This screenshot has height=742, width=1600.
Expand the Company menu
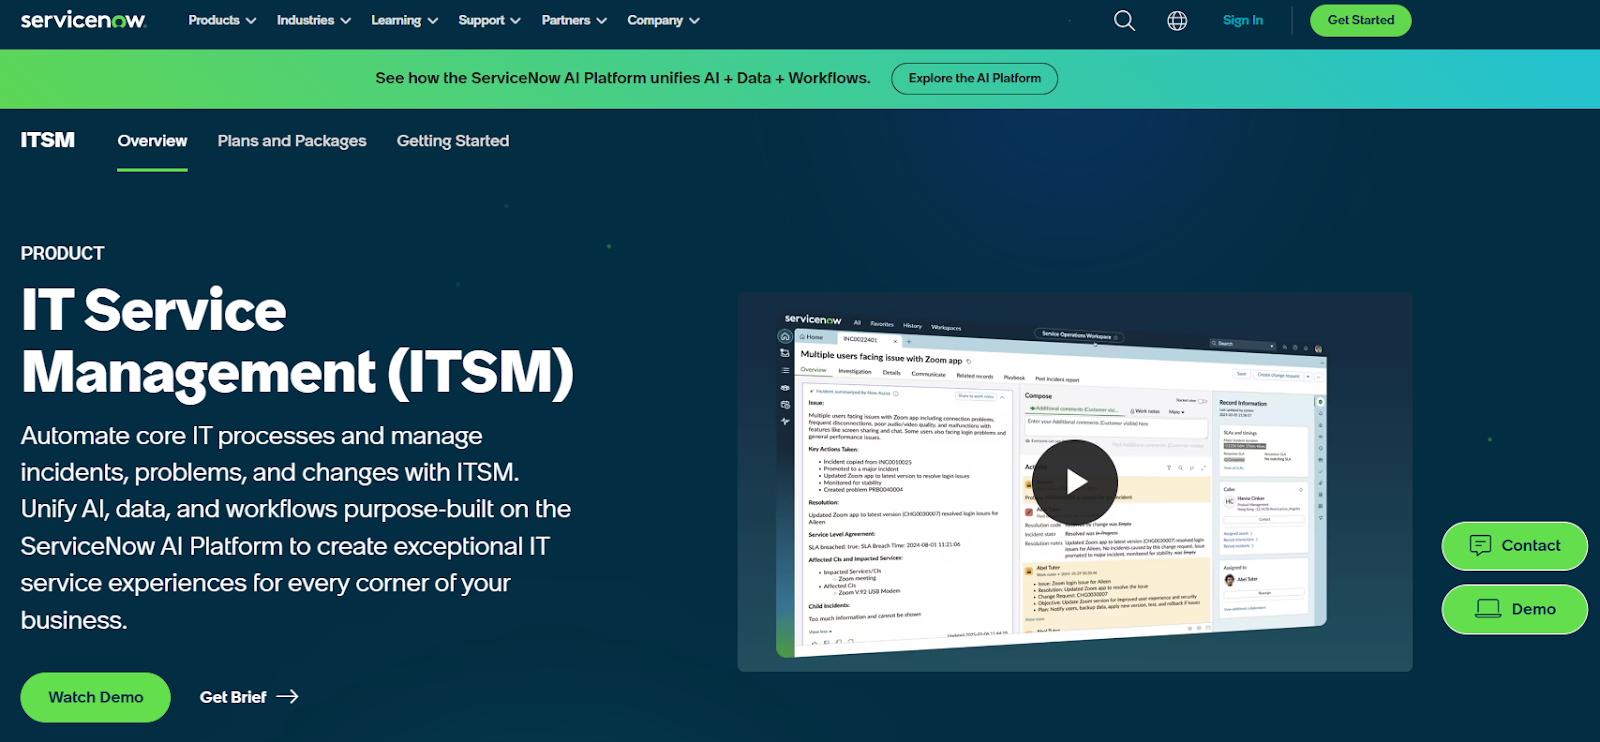[663, 20]
